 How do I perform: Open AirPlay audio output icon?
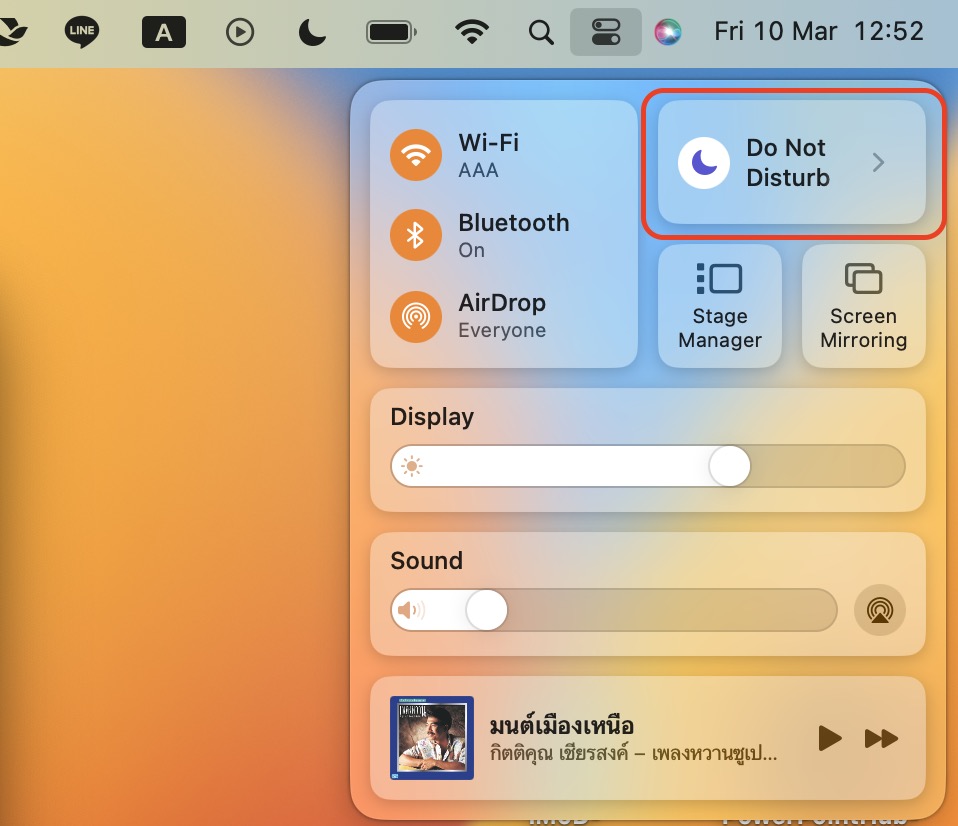pyautogui.click(x=880, y=610)
